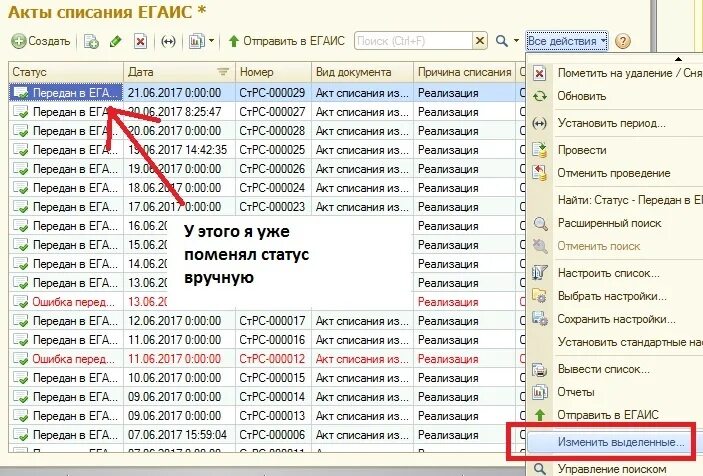
Task: Click printer icon beside Вывести список
Action: click(540, 370)
